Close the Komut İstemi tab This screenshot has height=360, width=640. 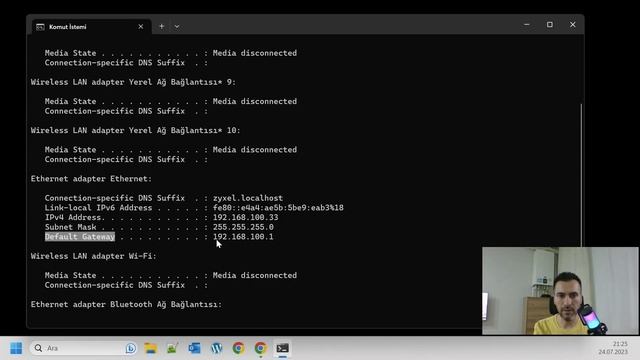click(141, 27)
